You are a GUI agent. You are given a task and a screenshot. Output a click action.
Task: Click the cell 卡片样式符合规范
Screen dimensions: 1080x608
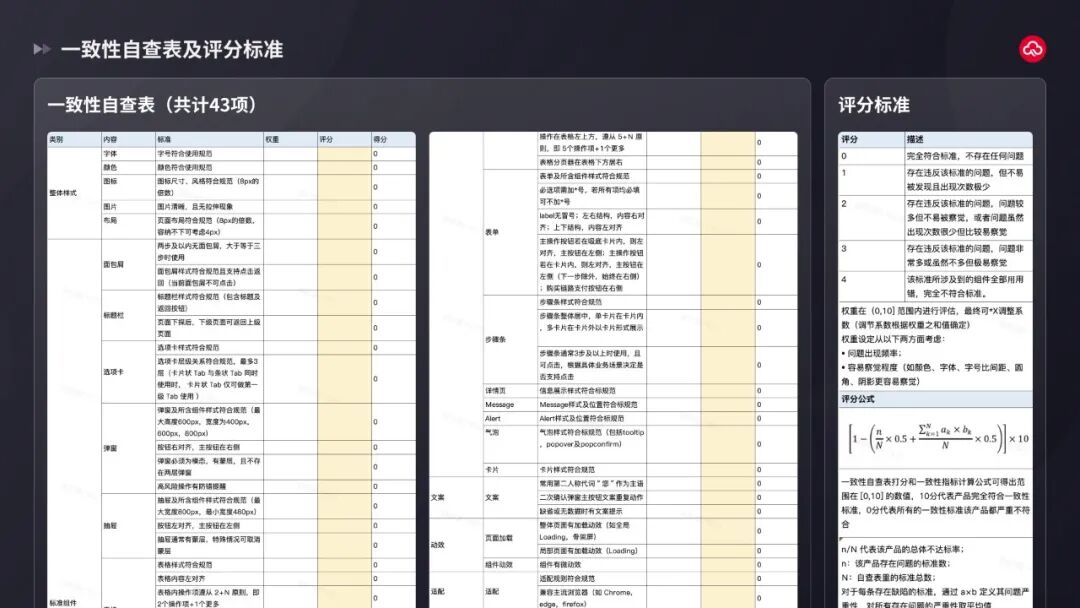[x=592, y=470]
